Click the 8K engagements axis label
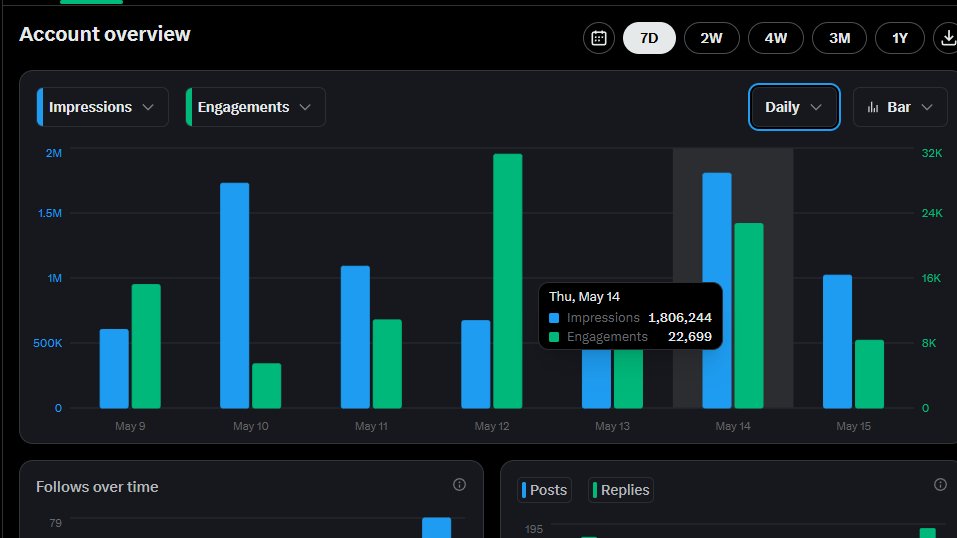Screen dimensions: 957x538 coord(928,343)
